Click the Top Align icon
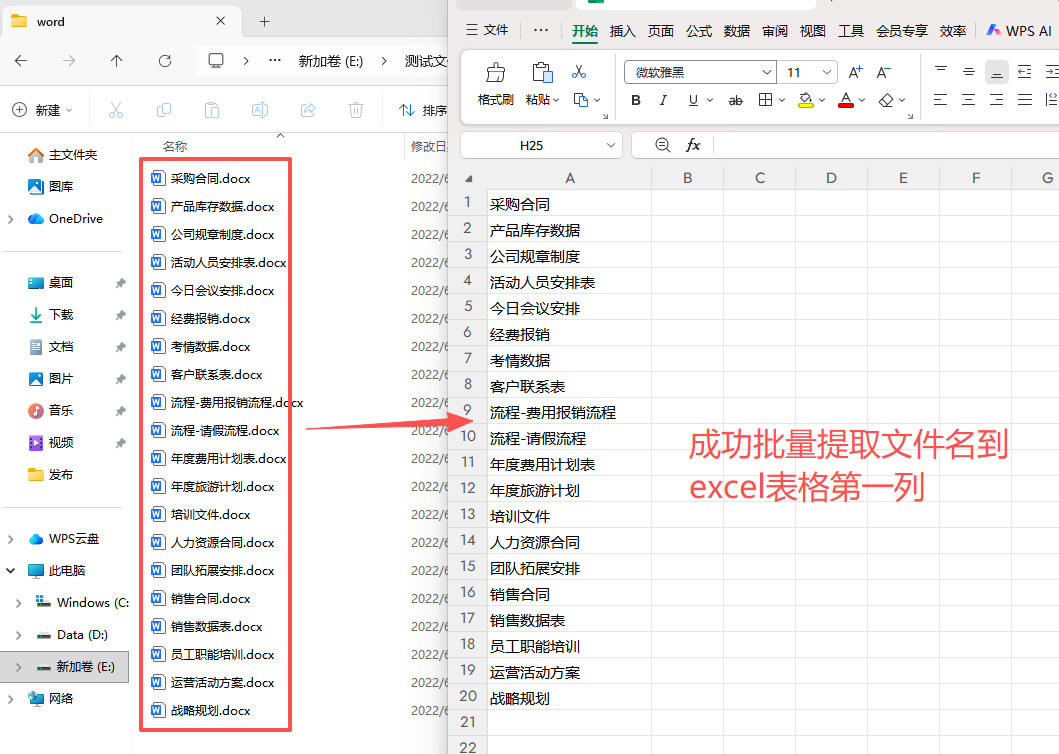Screen dimensions: 1059x754 click(x=940, y=70)
